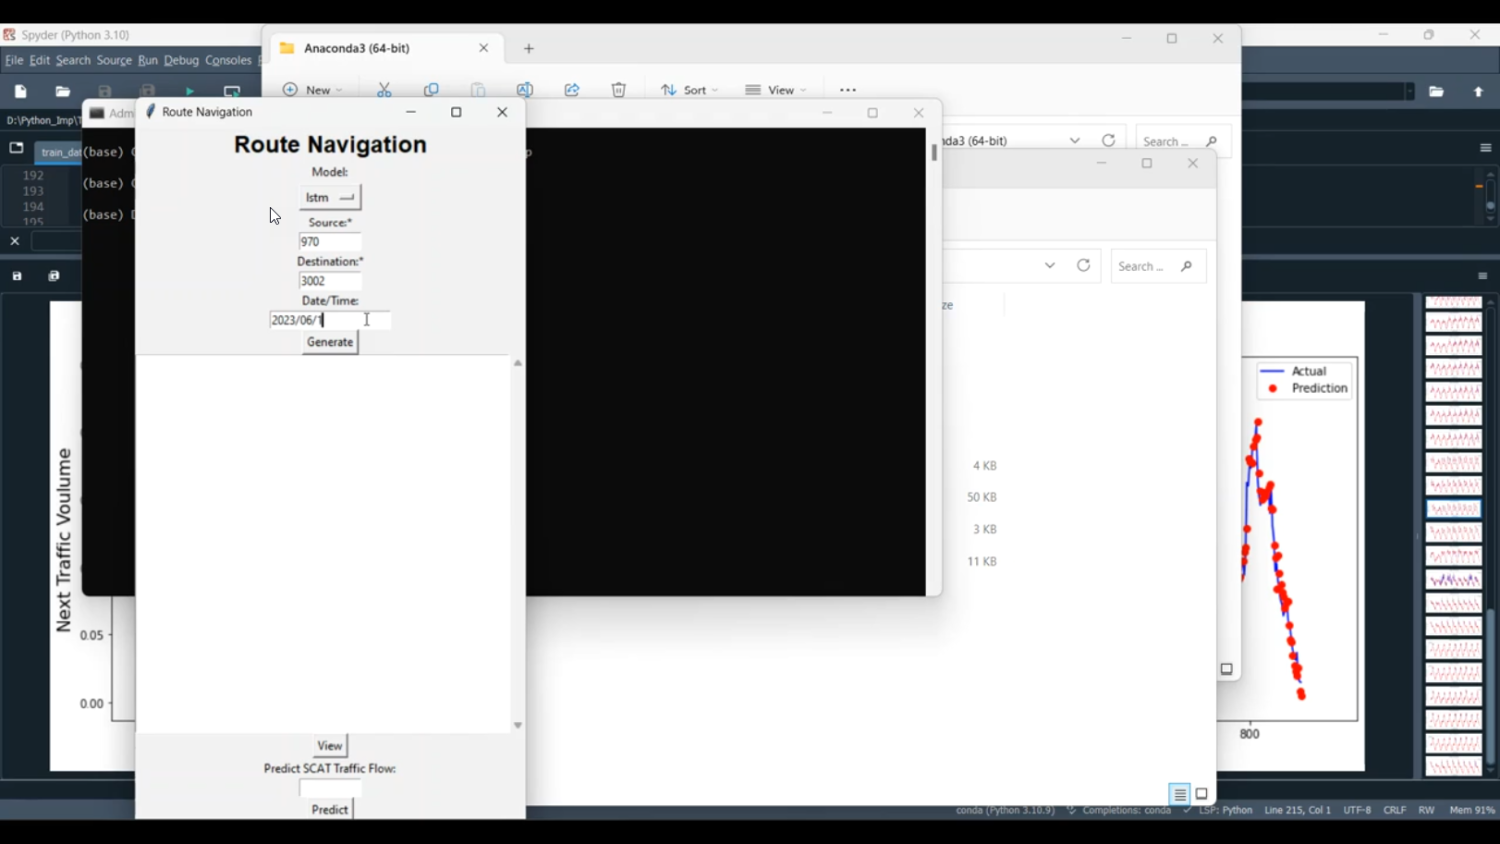This screenshot has height=844, width=1500.
Task: Select the highlighted plot thumbnail
Action: 1453,509
